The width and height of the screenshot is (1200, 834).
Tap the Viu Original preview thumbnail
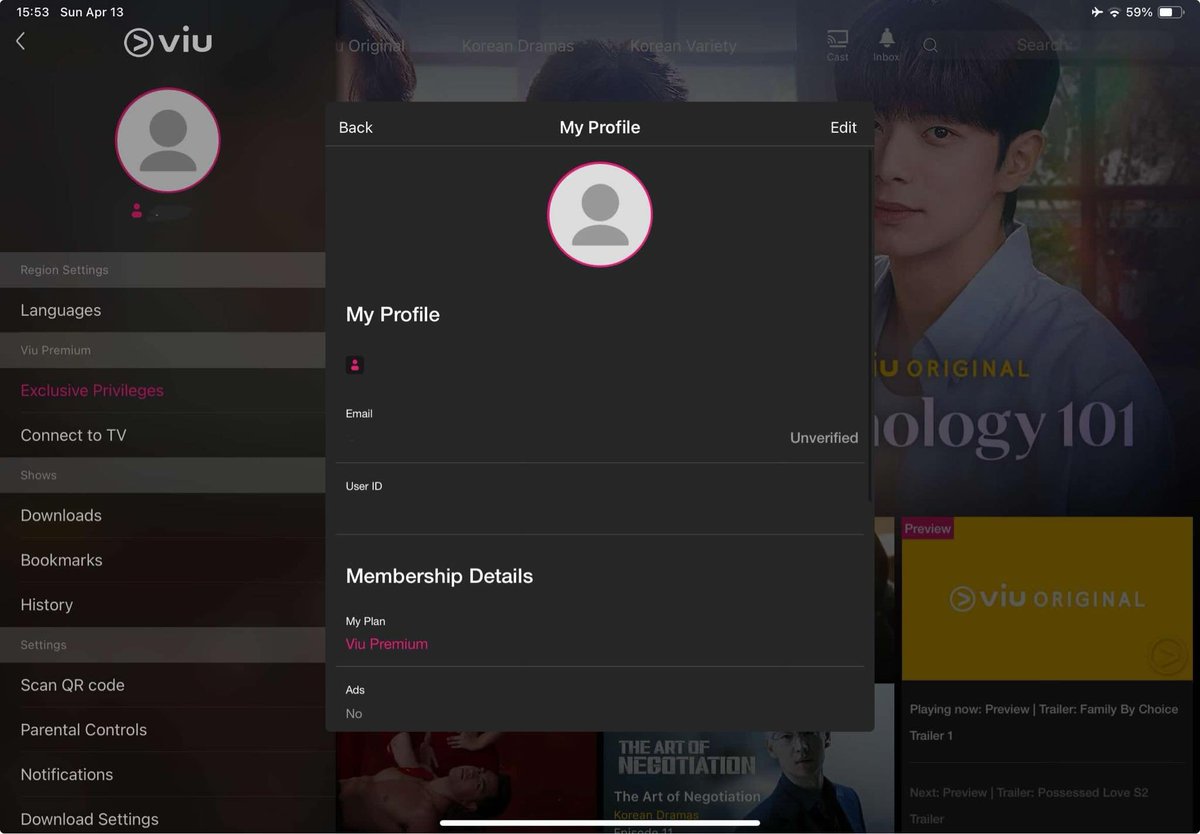coord(1046,599)
